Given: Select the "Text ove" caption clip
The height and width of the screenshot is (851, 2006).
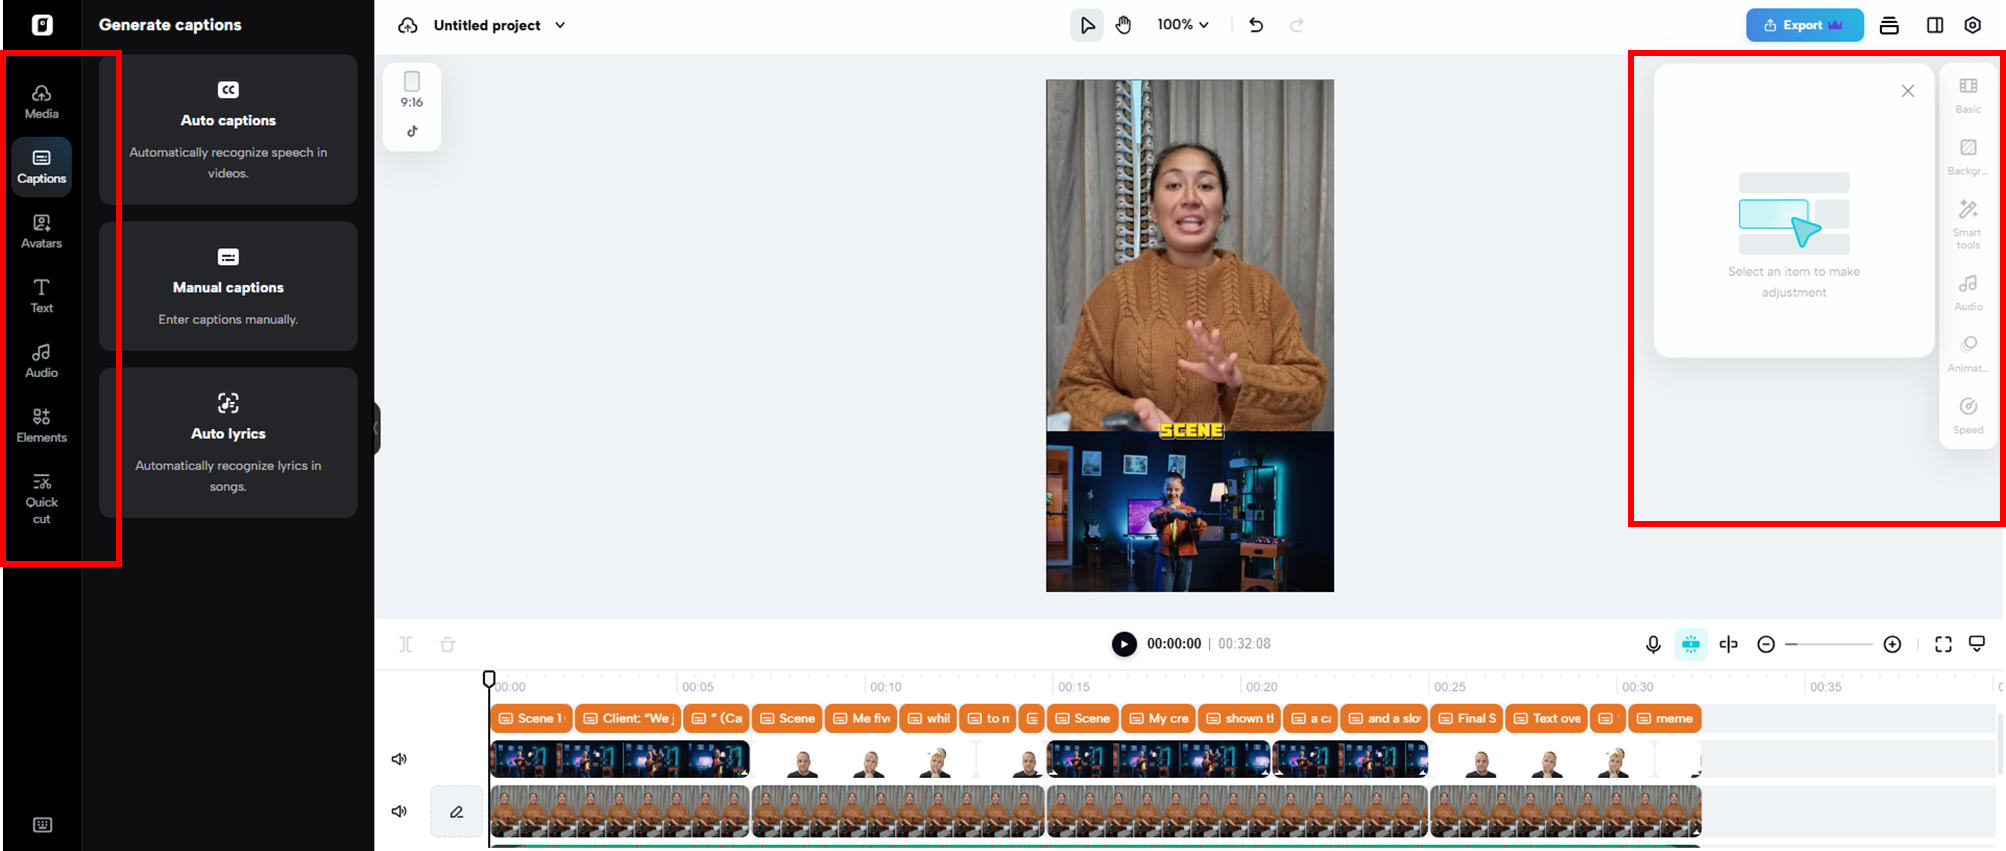Looking at the screenshot, I should (x=1546, y=718).
